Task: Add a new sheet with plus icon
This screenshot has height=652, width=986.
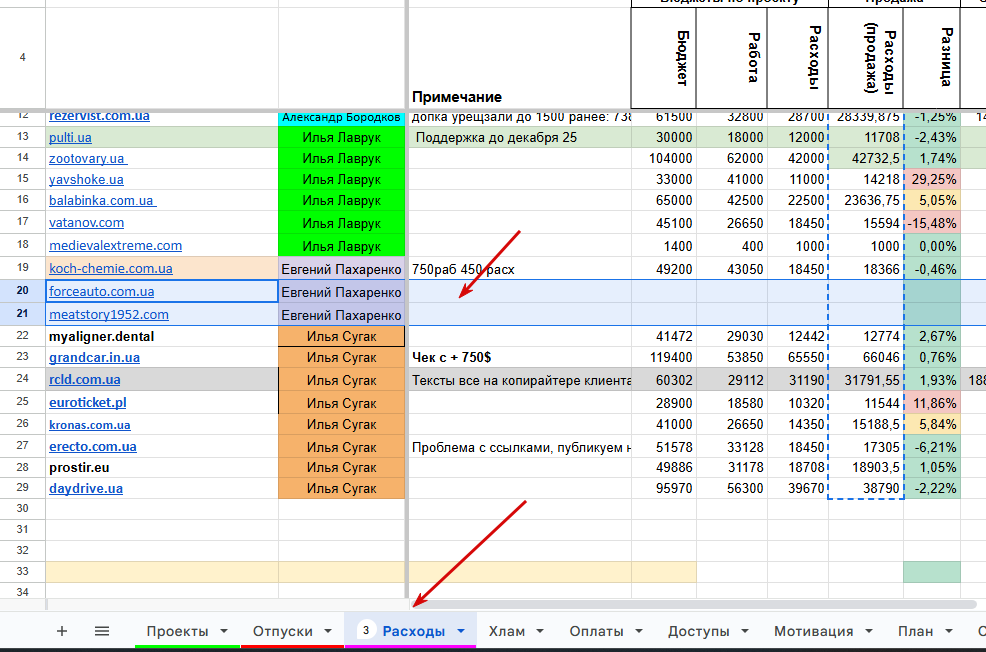Action: coord(62,631)
